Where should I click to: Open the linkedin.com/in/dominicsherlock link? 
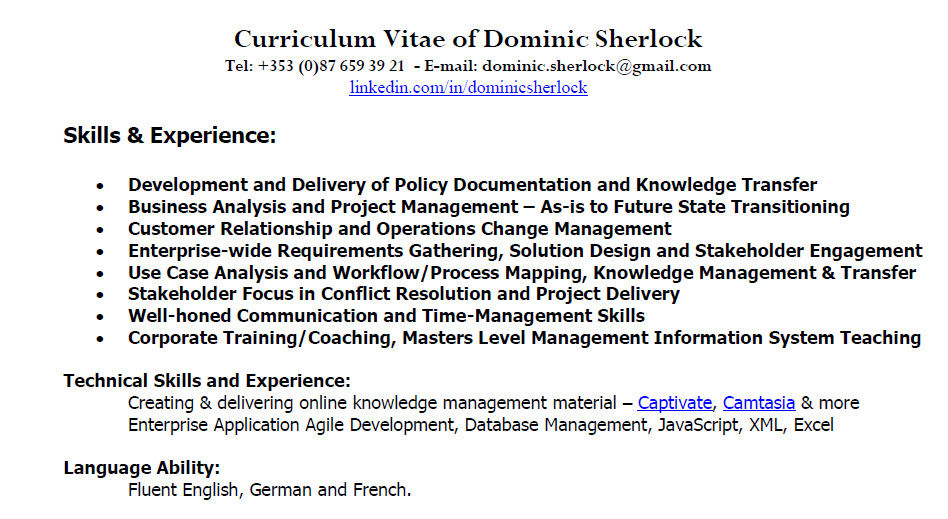(468, 87)
